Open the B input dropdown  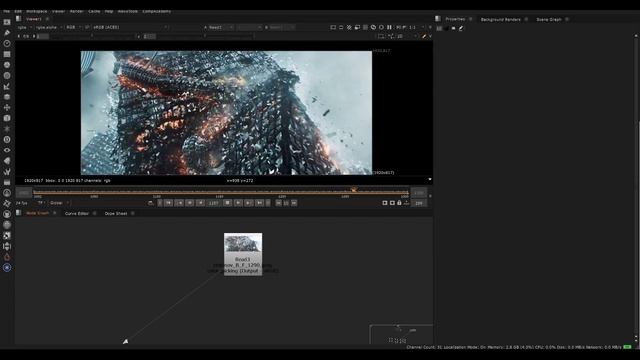click(282, 27)
